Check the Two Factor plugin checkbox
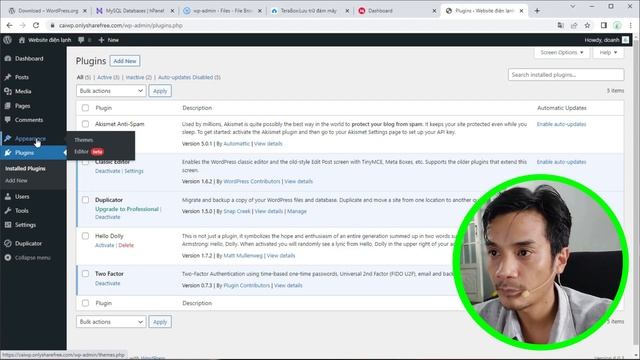The height and width of the screenshot is (360, 640). (85, 273)
